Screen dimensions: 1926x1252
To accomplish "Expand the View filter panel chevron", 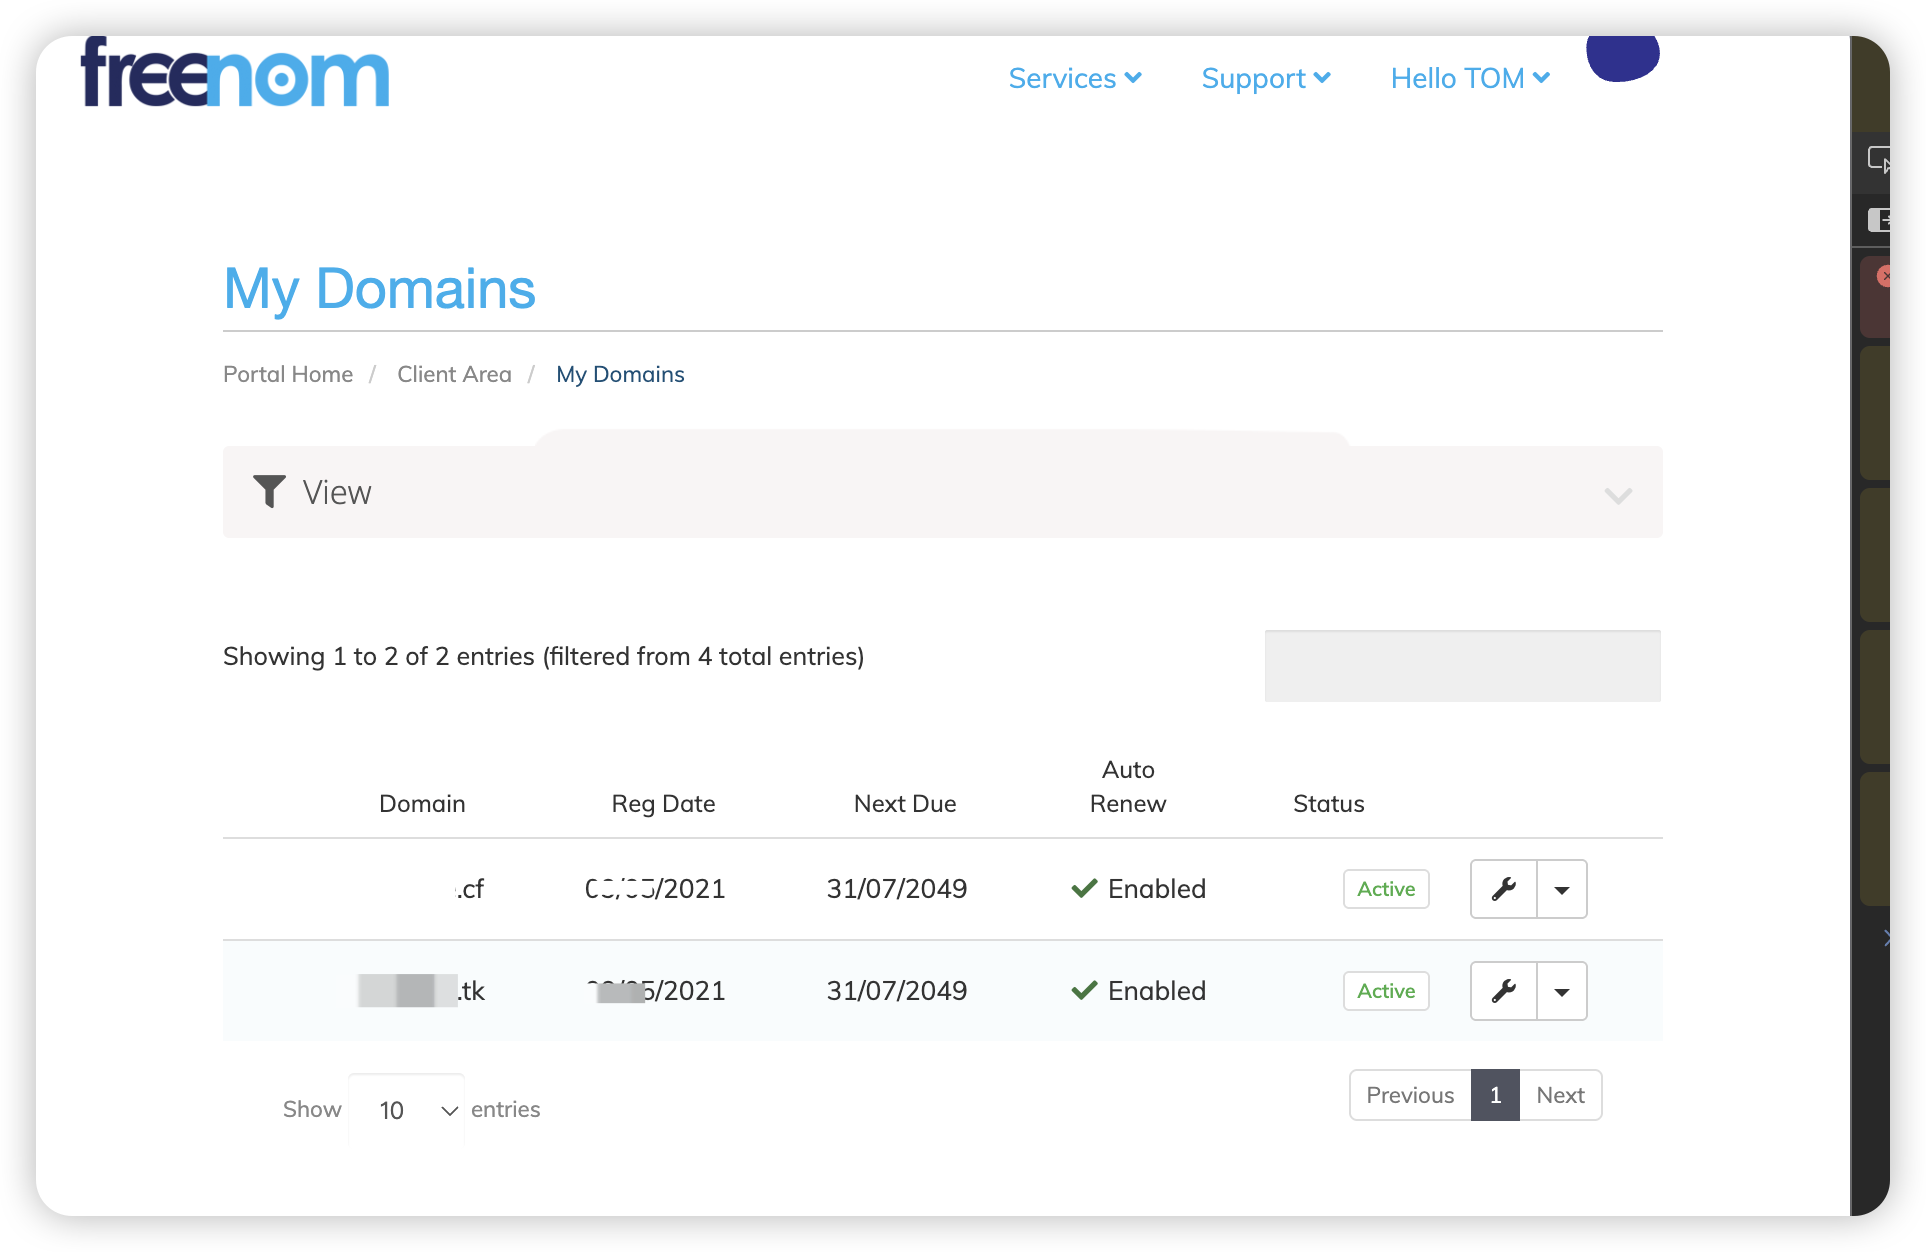I will pyautogui.click(x=1618, y=496).
